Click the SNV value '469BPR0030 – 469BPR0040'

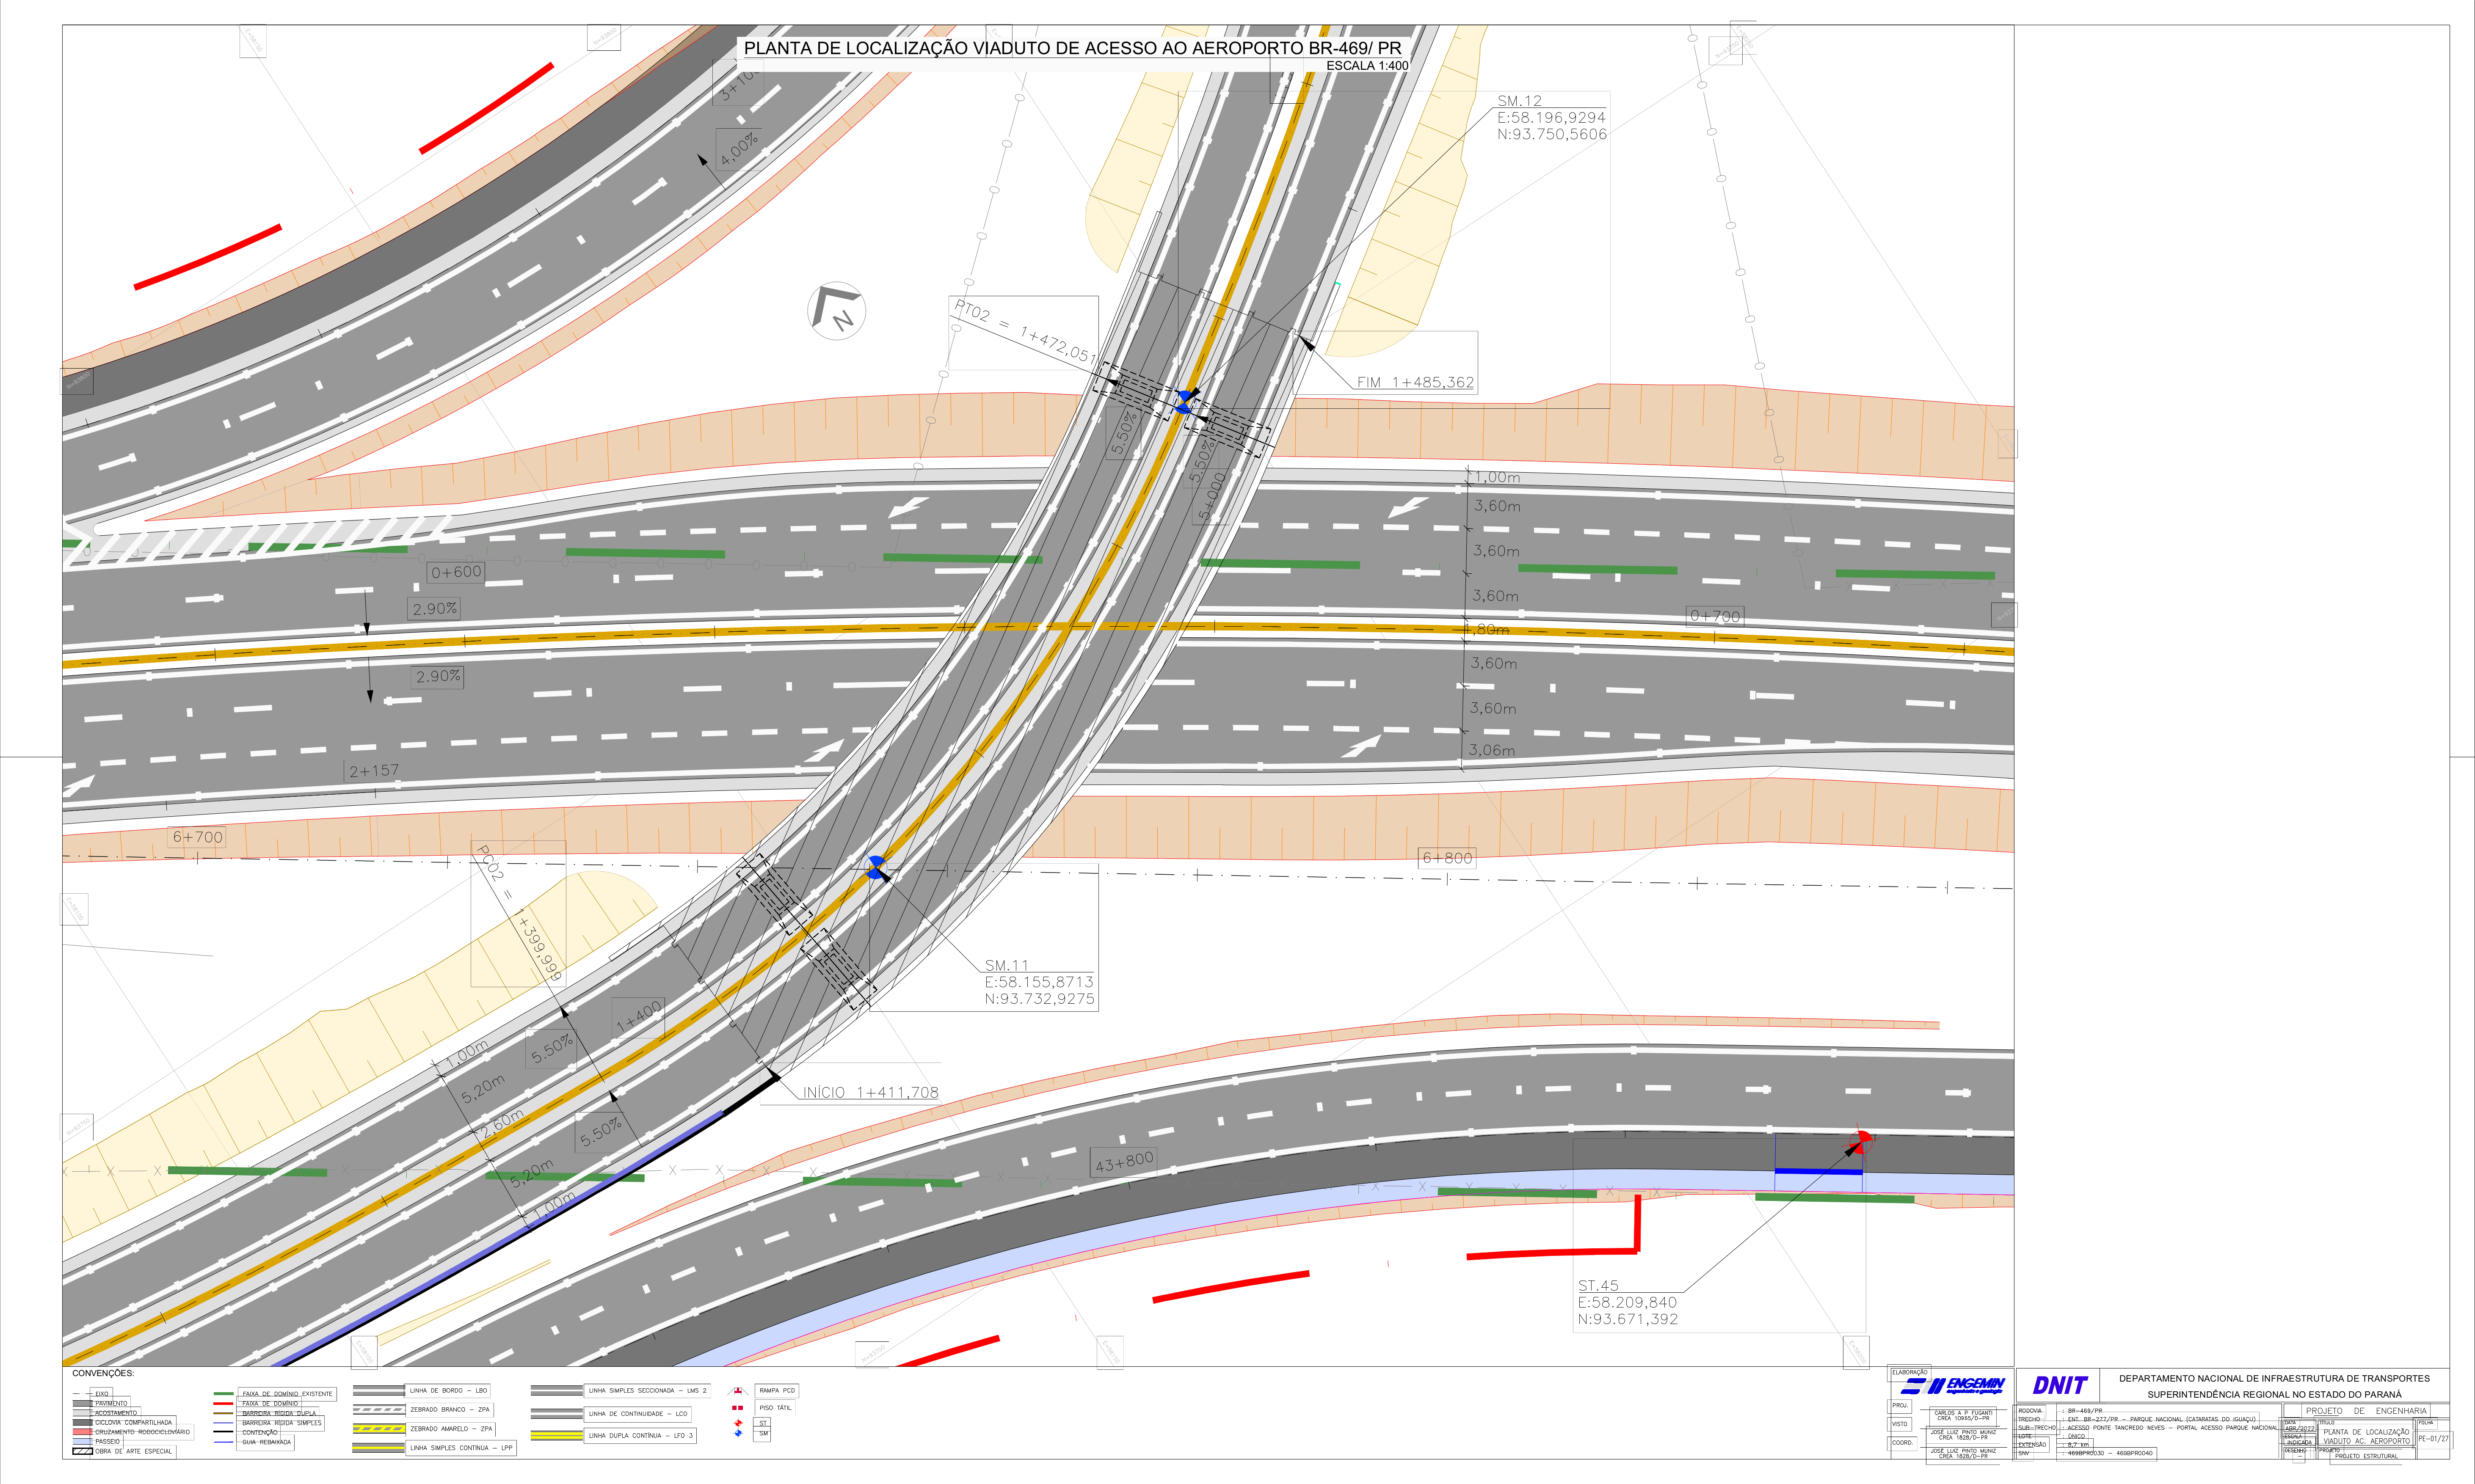click(x=2110, y=1453)
